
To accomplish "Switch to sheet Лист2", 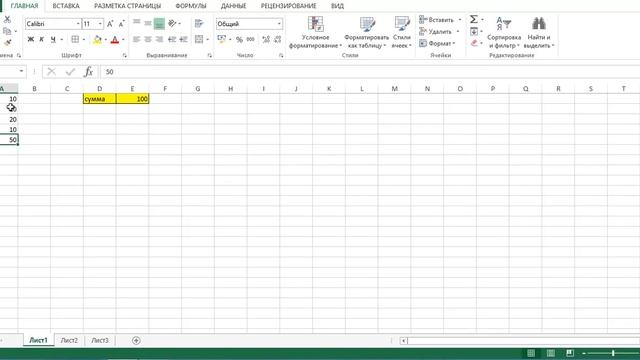I will (x=69, y=340).
